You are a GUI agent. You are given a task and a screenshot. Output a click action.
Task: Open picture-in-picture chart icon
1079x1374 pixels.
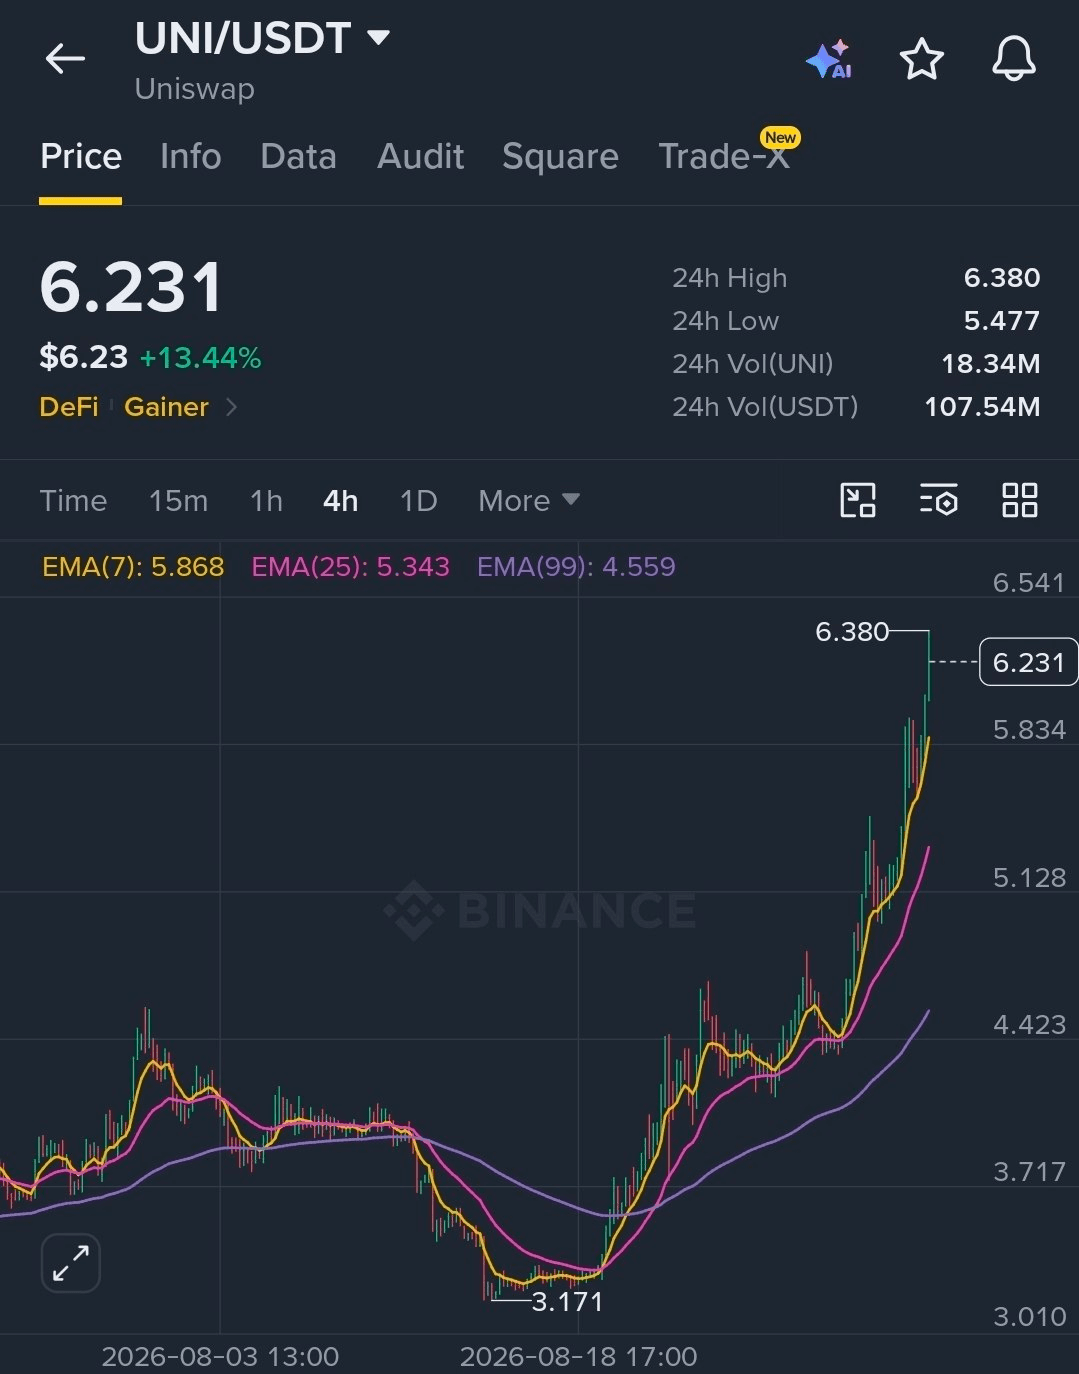point(858,500)
